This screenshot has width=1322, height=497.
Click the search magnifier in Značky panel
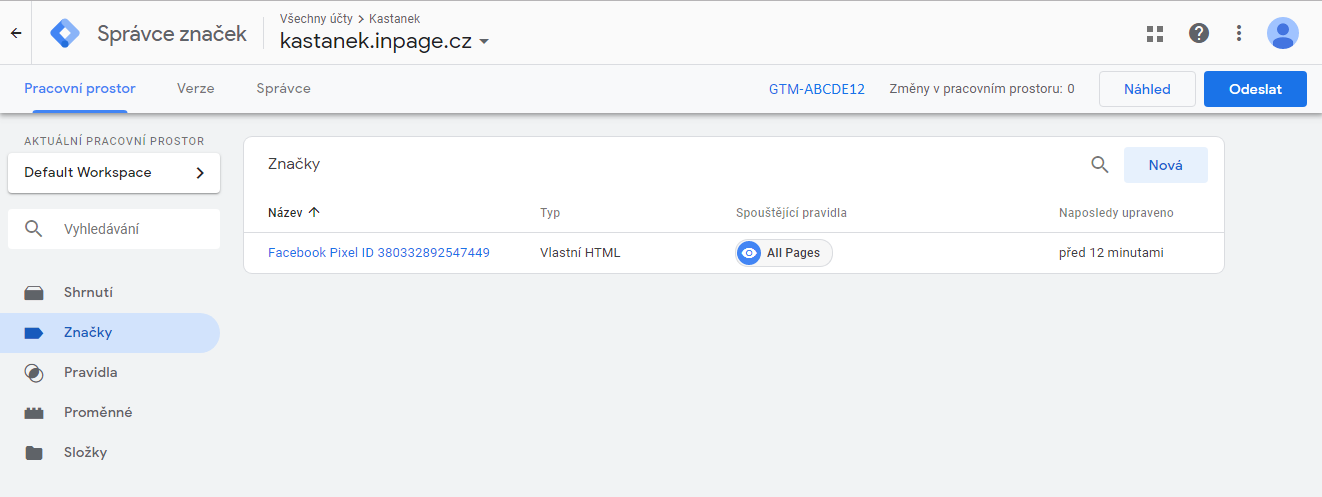click(1099, 165)
